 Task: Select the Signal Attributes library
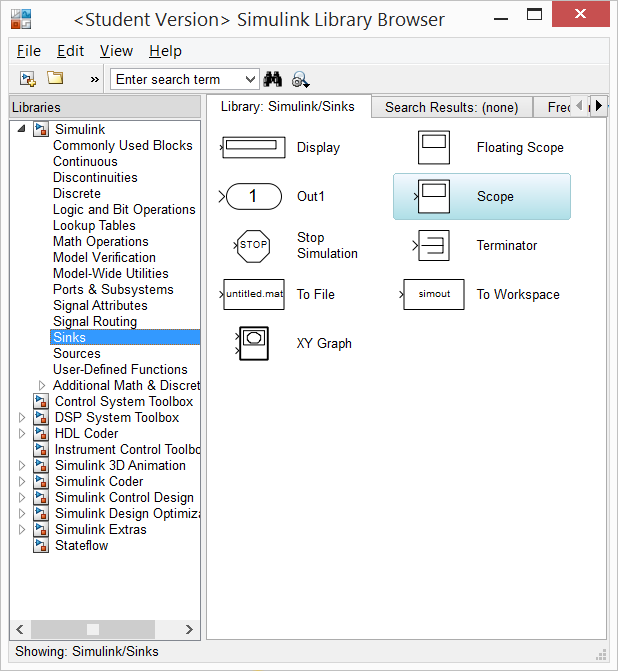(x=100, y=306)
